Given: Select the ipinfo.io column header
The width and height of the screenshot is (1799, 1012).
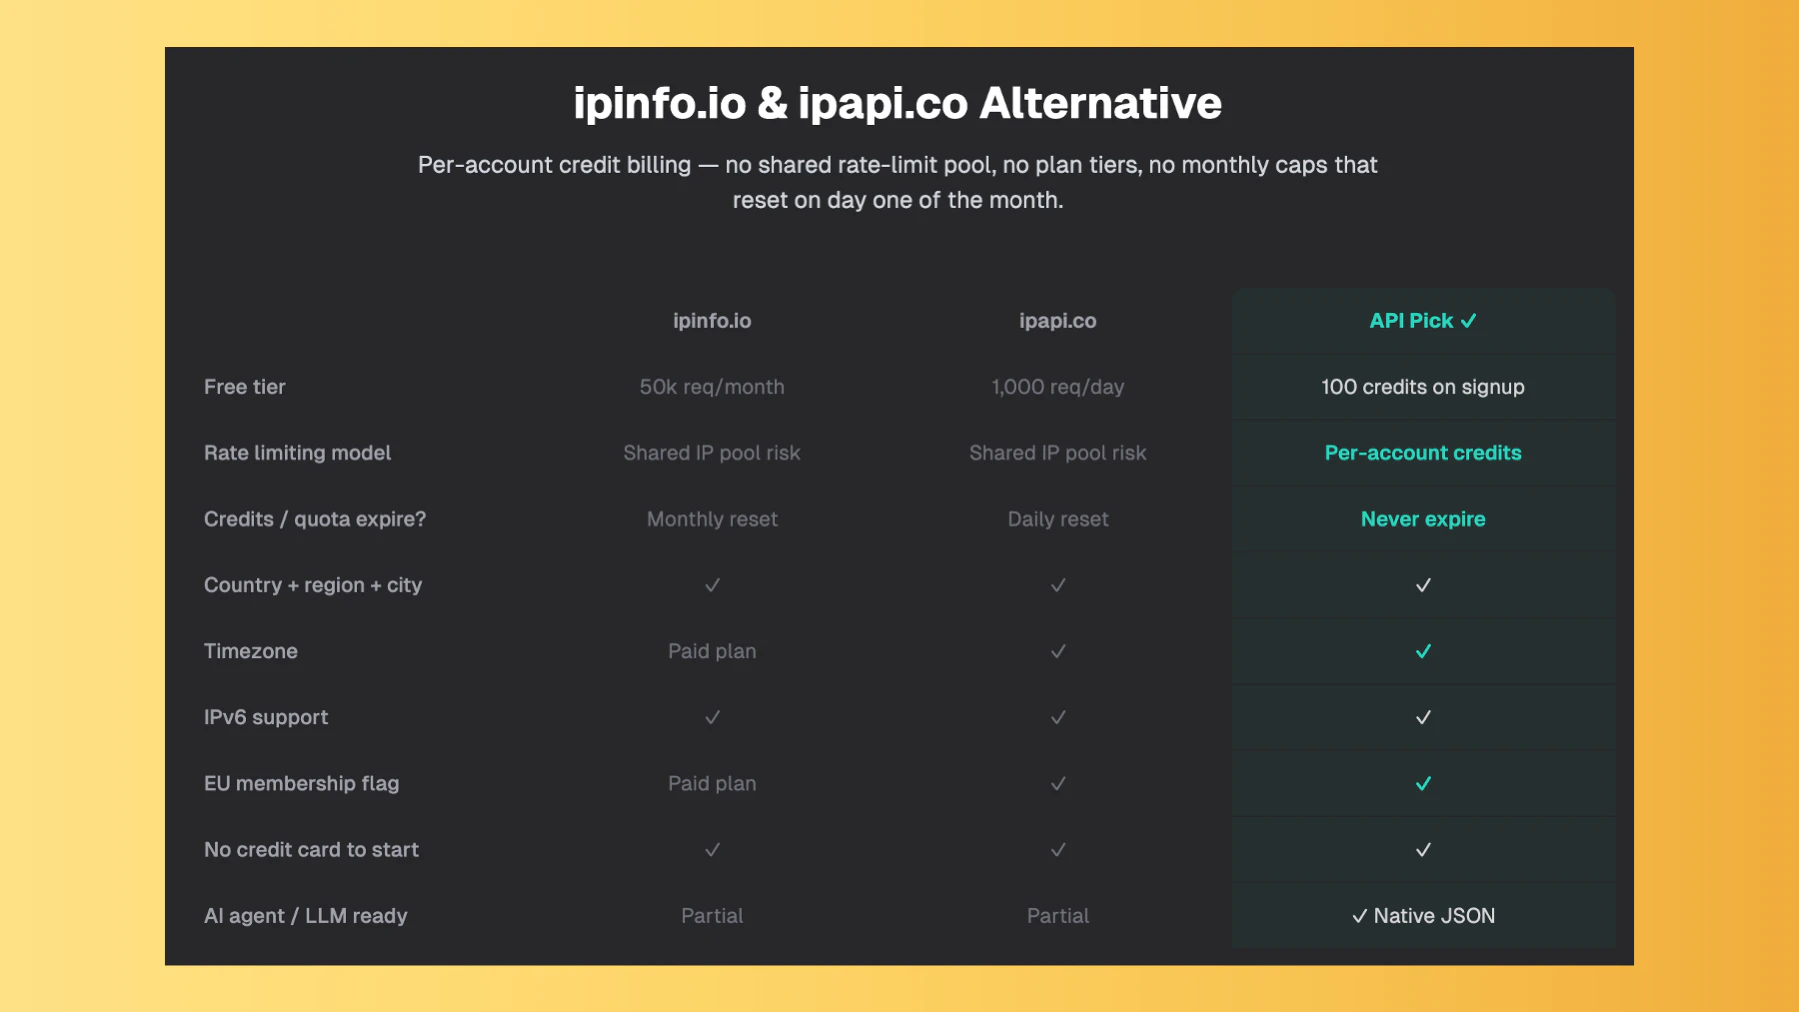Looking at the screenshot, I should 712,321.
